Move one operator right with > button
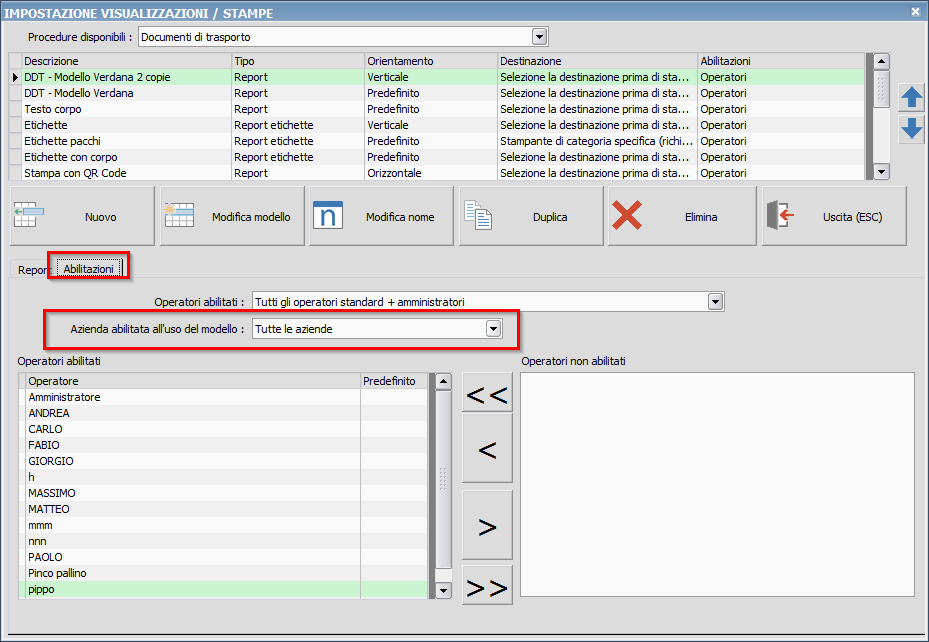This screenshot has height=642, width=929. point(487,526)
